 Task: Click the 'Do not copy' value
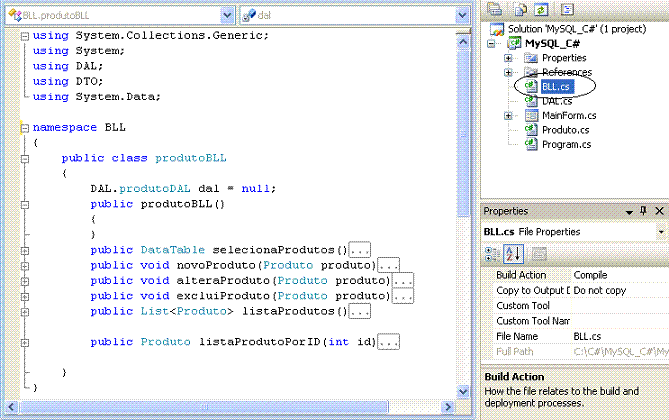click(599, 291)
